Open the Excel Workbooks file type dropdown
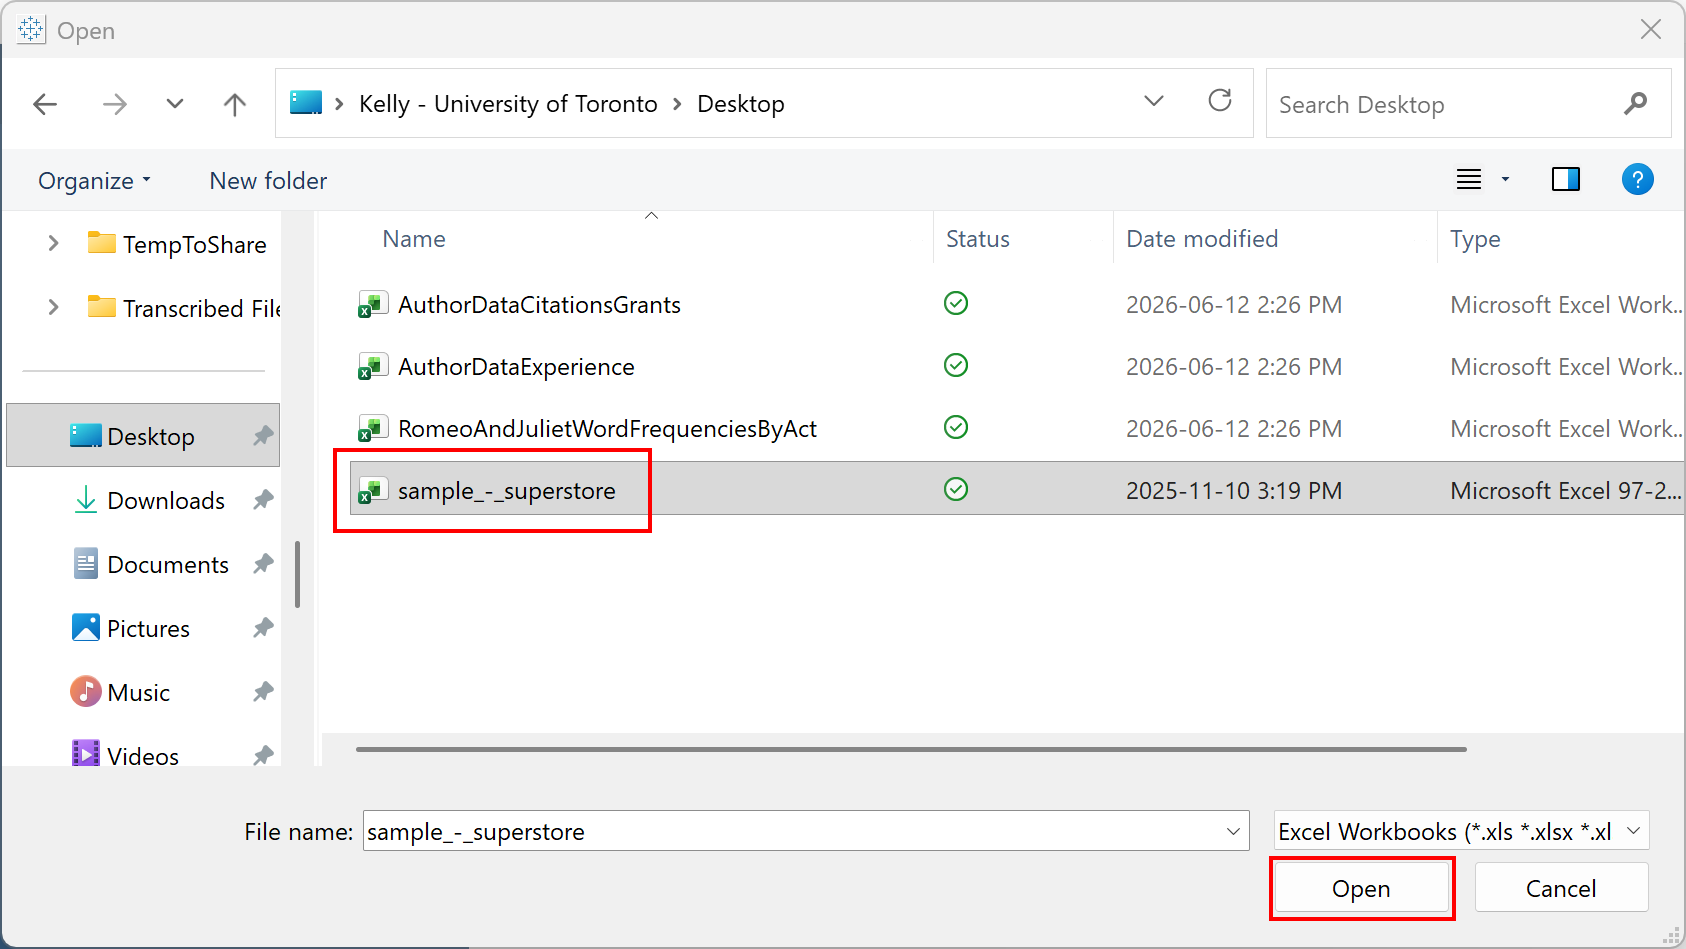Viewport: 1686px width, 949px height. [1461, 831]
